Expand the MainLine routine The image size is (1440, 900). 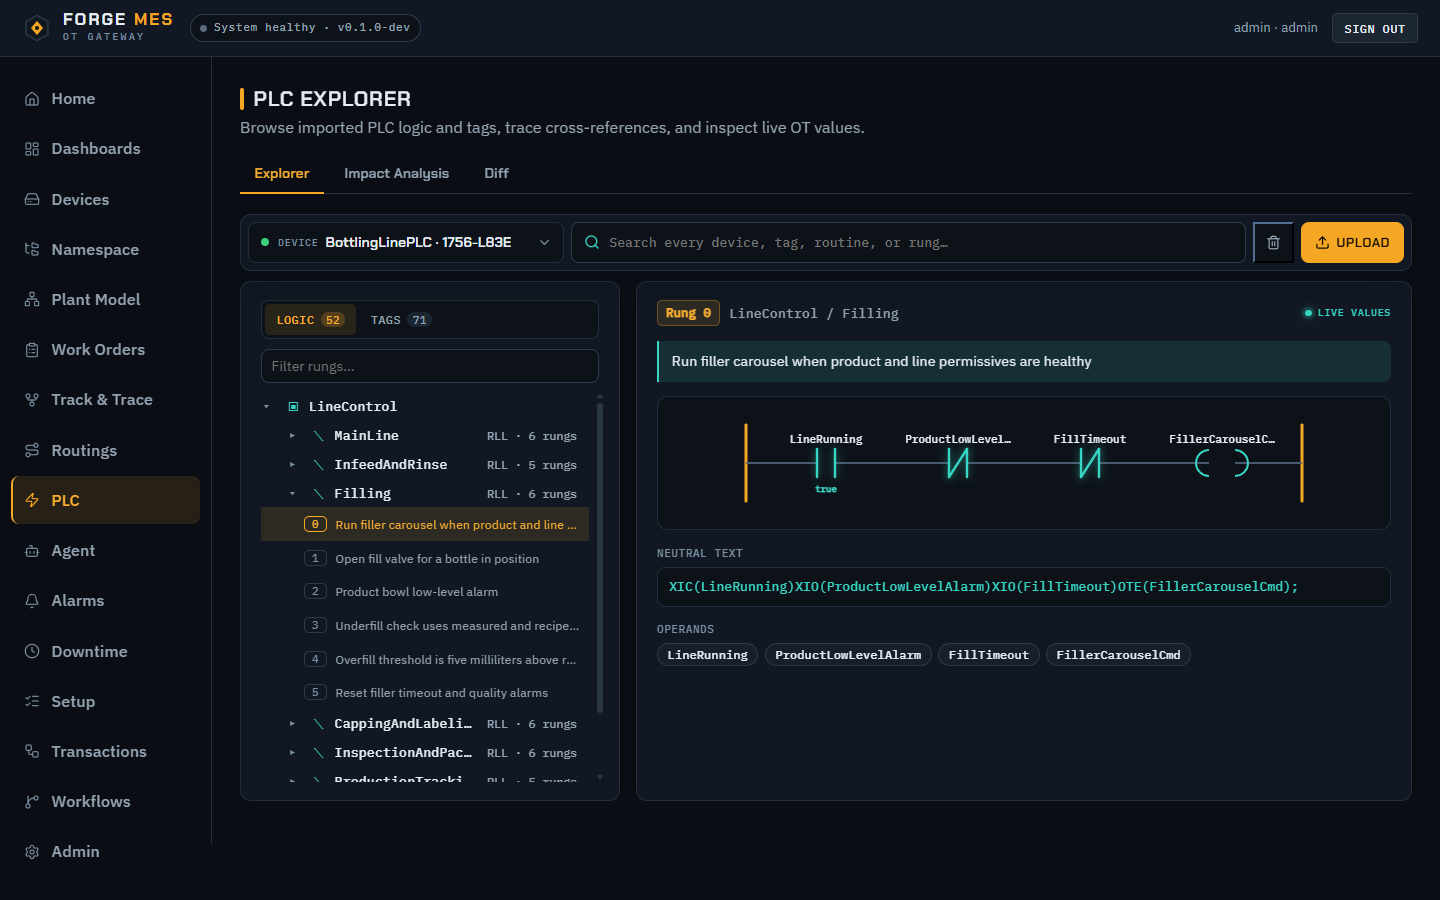292,436
